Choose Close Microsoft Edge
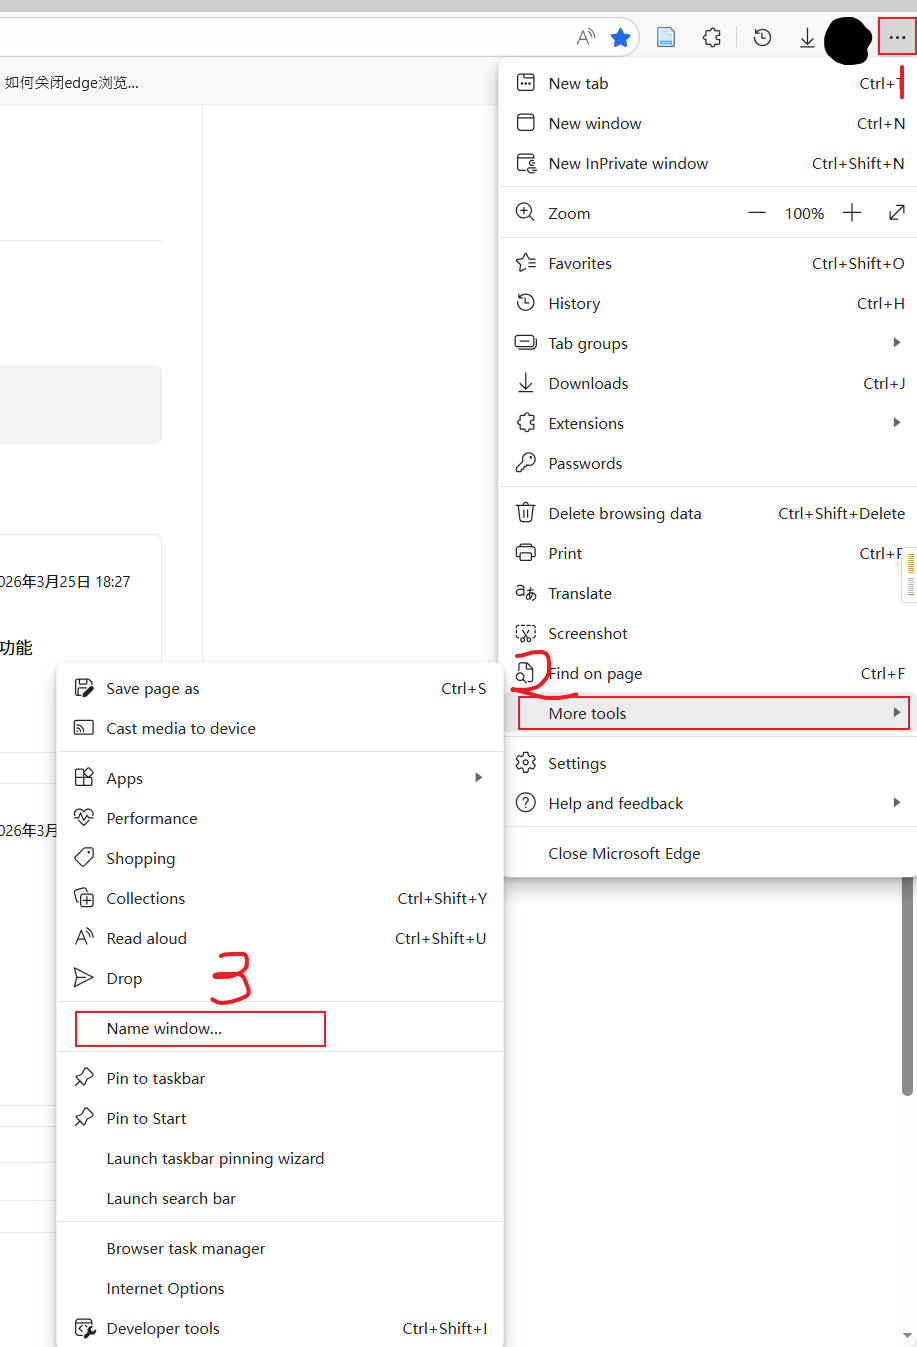Screen dimensions: 917x1347 pos(709,853)
